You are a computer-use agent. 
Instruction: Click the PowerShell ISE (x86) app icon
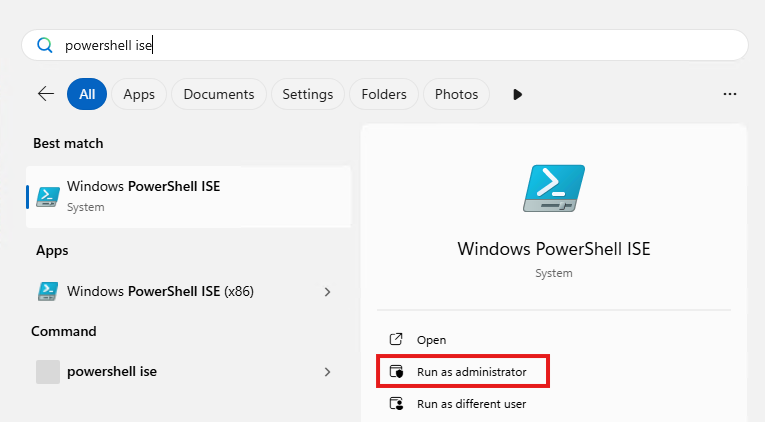(x=48, y=291)
